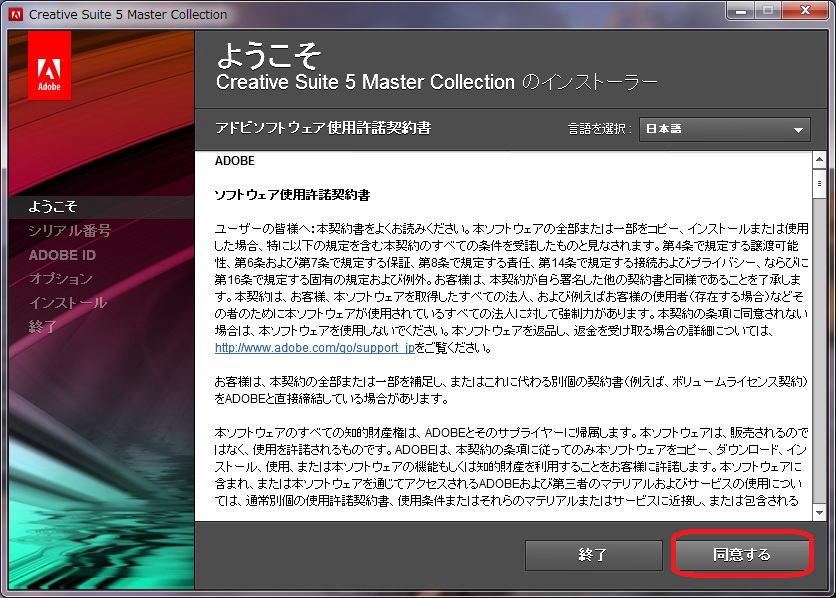
Task: Click the ADOBE heading in license text
Action: 235,161
